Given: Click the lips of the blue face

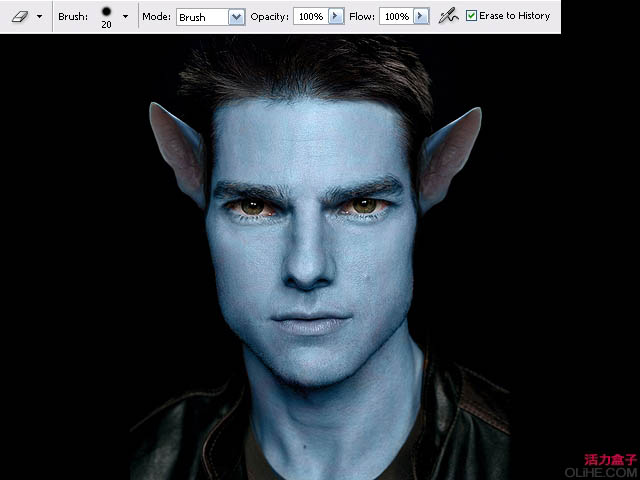Looking at the screenshot, I should pos(309,324).
